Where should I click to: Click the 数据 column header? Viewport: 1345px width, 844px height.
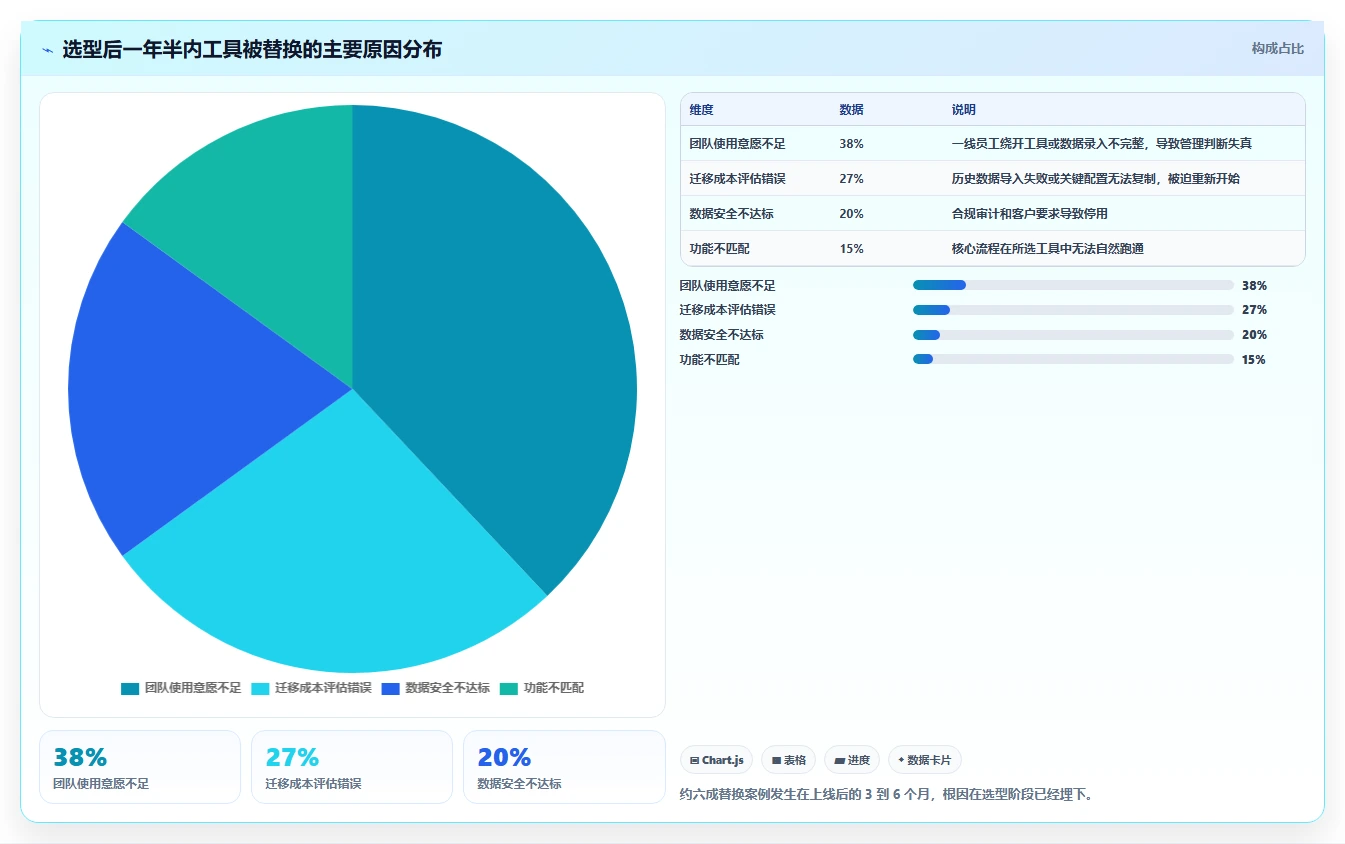[x=852, y=110]
